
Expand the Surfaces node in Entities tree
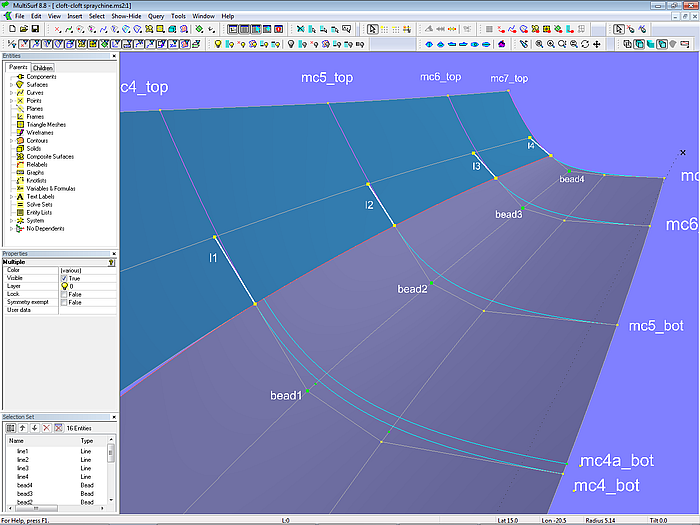click(11, 85)
